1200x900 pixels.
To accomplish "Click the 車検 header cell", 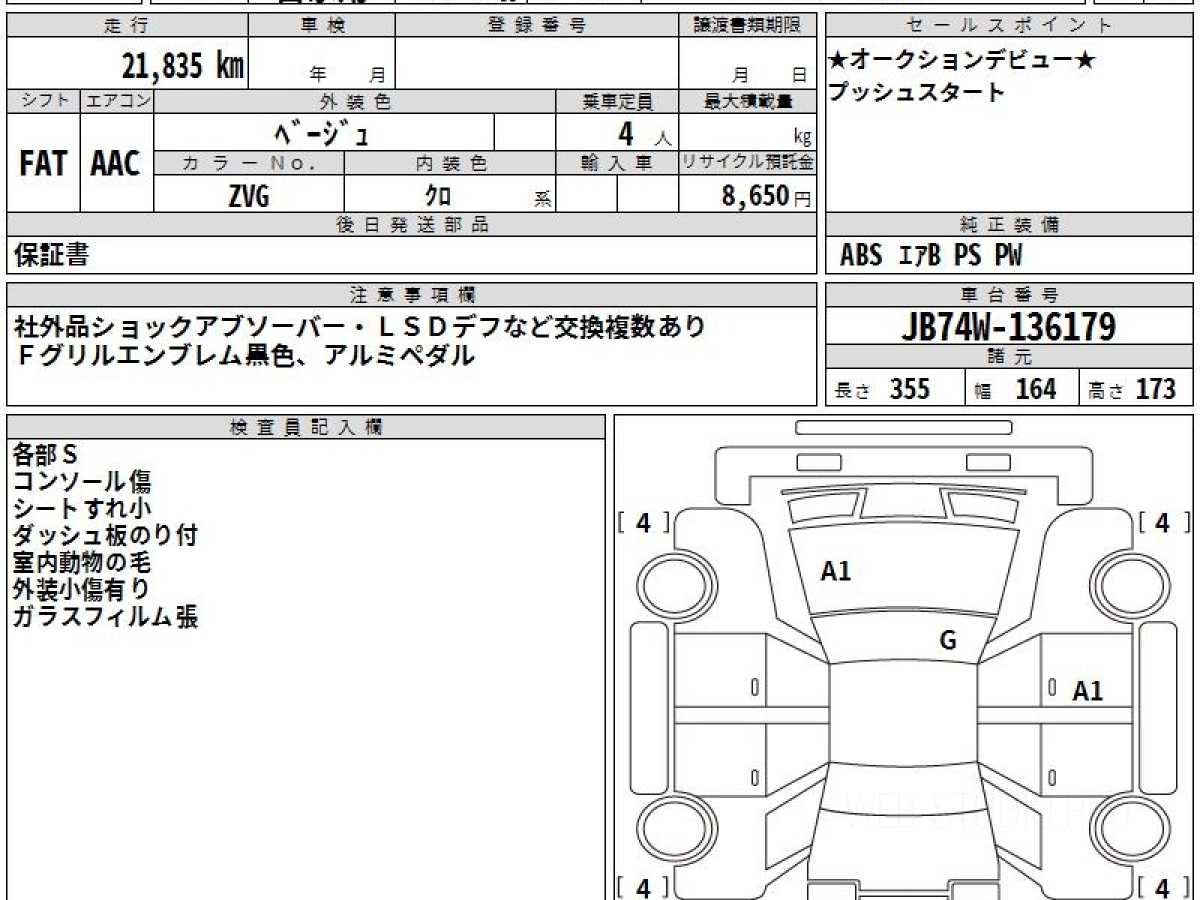I will click(322, 26).
